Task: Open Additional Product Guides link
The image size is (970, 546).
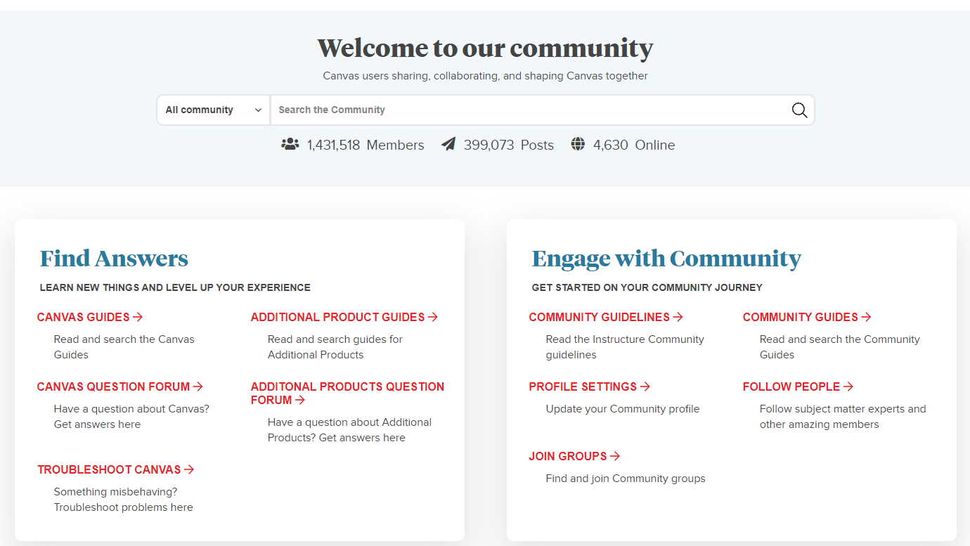Action: [344, 317]
